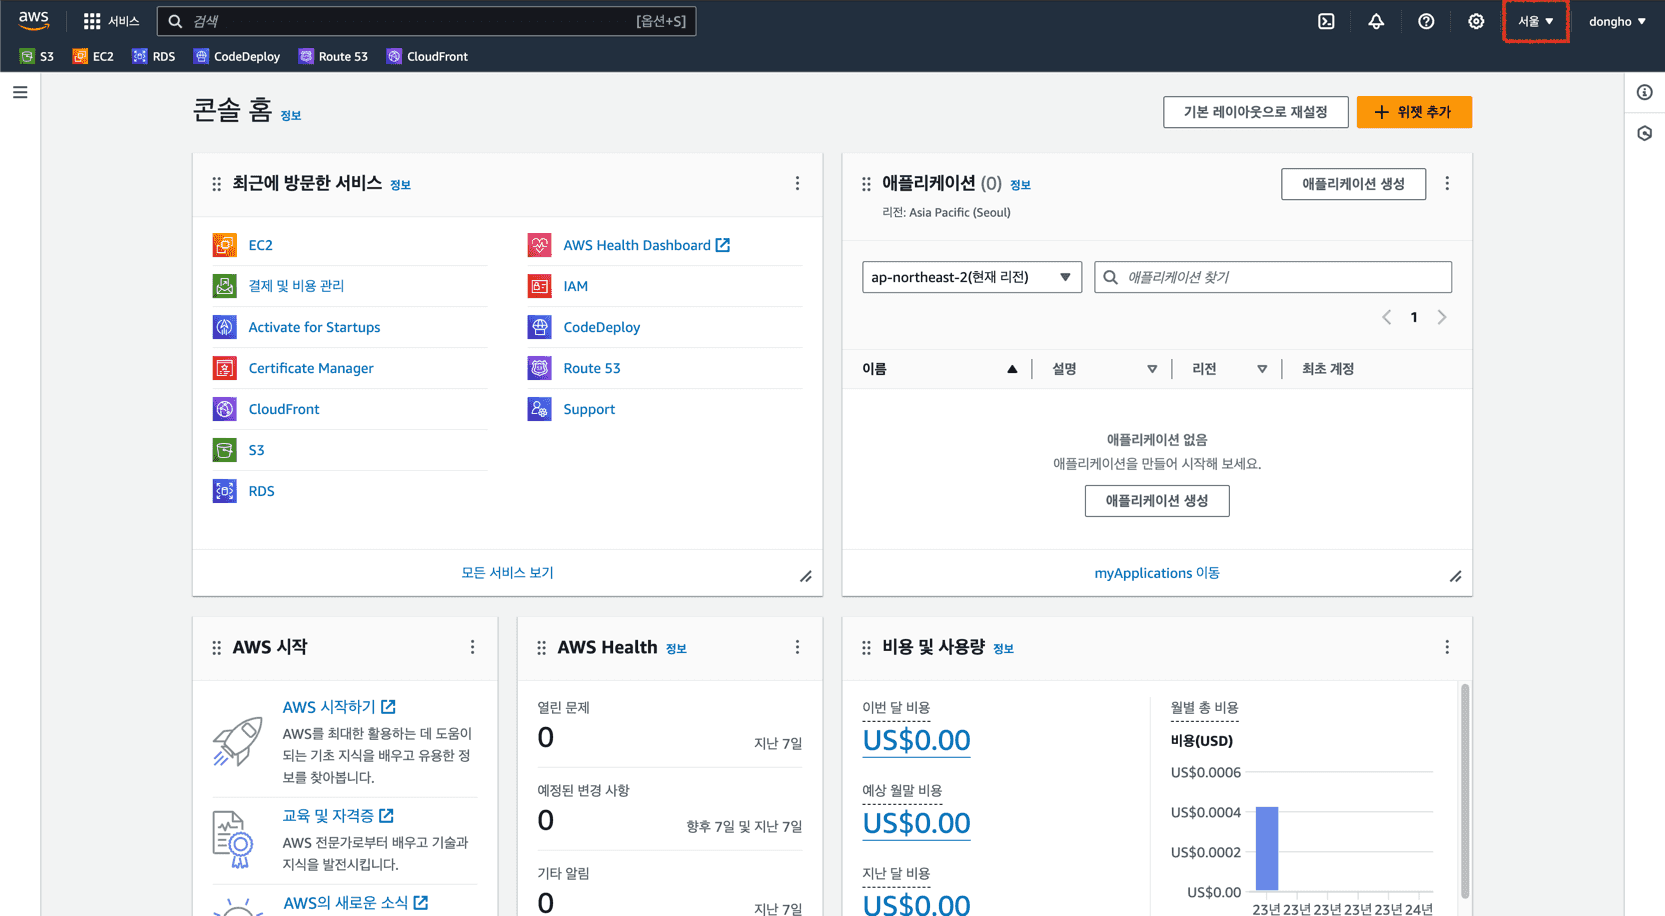This screenshot has width=1665, height=916.
Task: Focus the top 검색 search field
Action: (x=426, y=21)
